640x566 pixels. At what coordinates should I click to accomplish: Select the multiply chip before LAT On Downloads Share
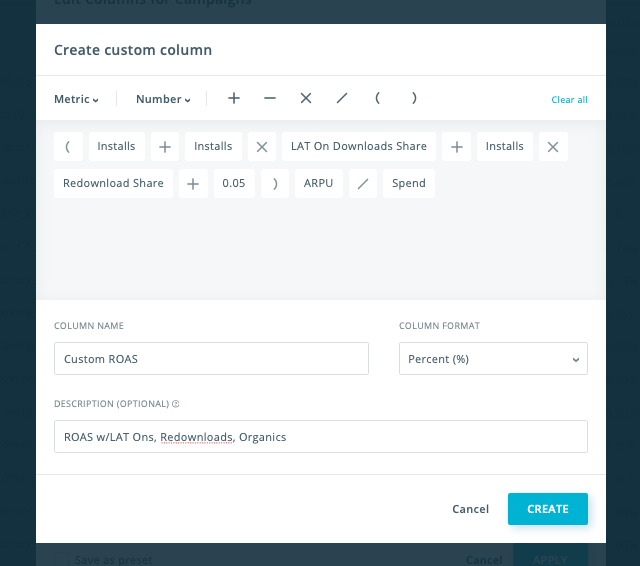coord(262,146)
